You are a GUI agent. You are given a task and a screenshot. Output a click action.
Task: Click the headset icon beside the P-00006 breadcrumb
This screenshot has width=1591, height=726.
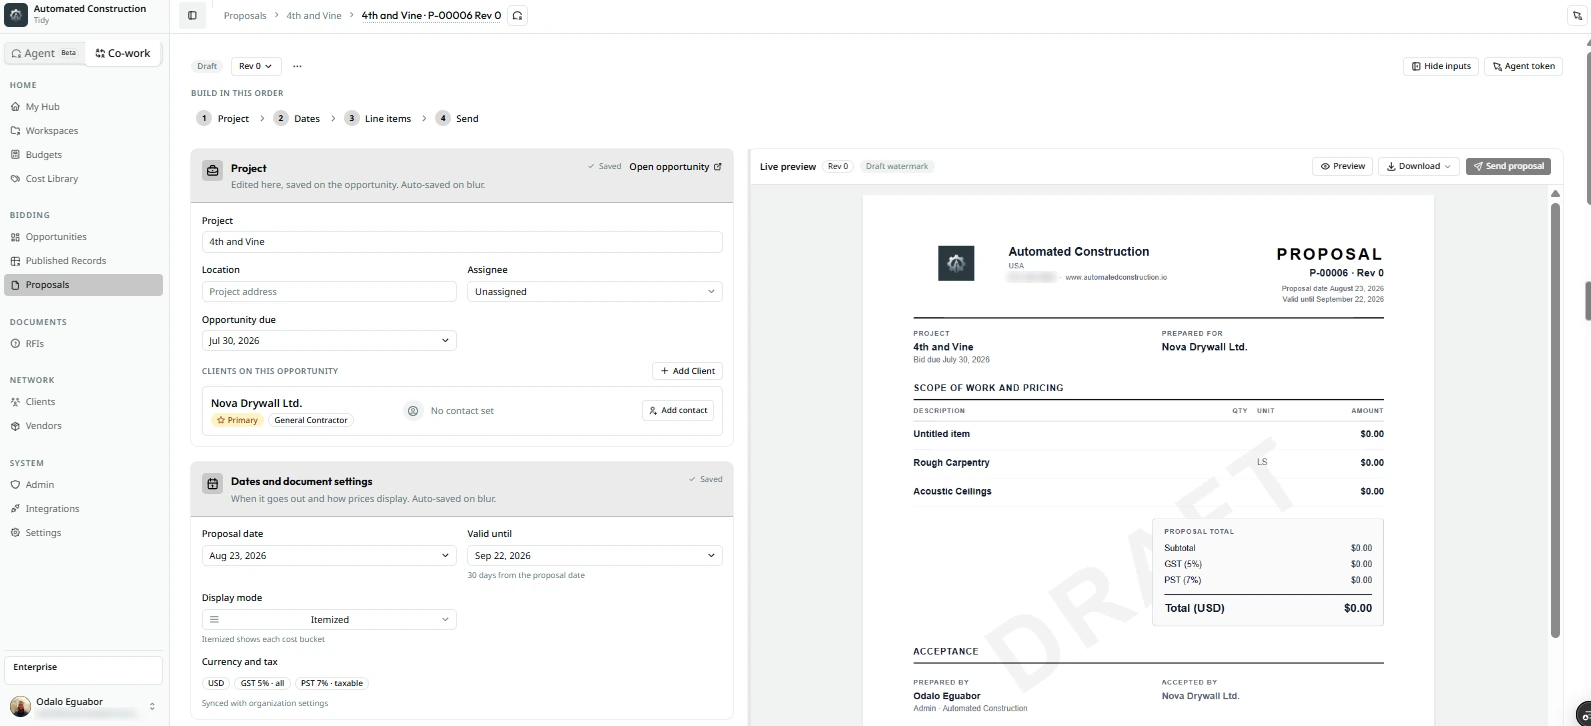[517, 16]
